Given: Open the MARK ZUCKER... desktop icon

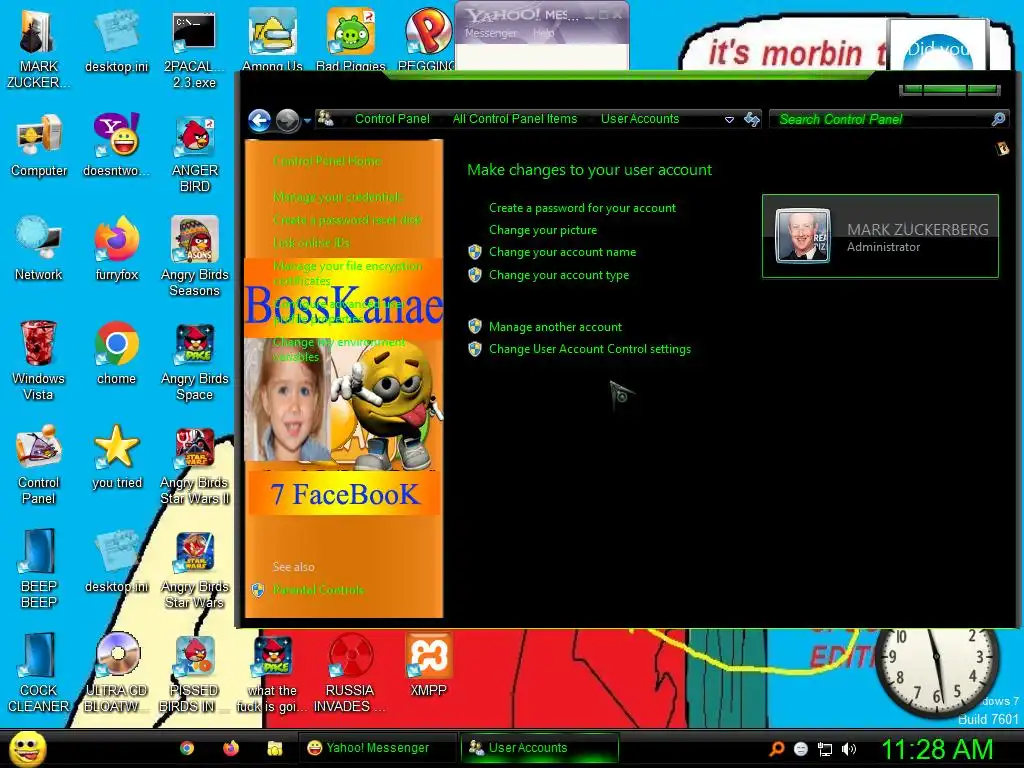Looking at the screenshot, I should click(38, 49).
